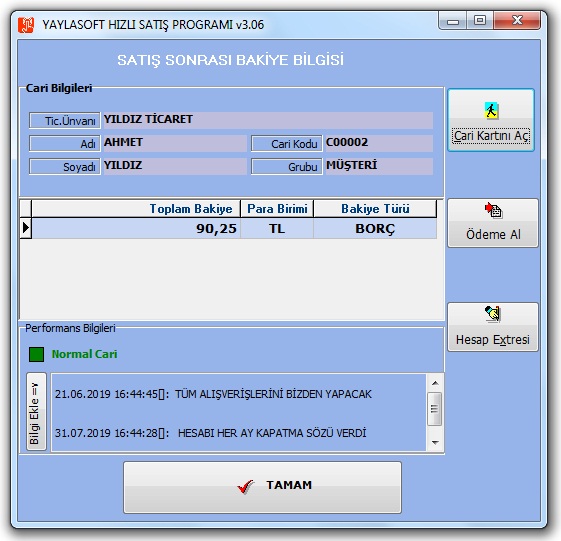561x541 pixels.
Task: Add a note using the Bilgi Ekle button
Action: pyautogui.click(x=36, y=411)
